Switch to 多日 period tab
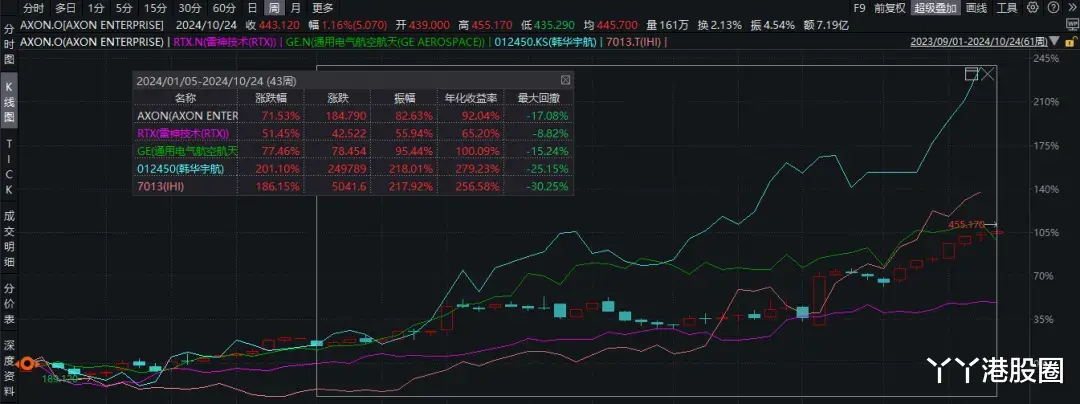 66,8
